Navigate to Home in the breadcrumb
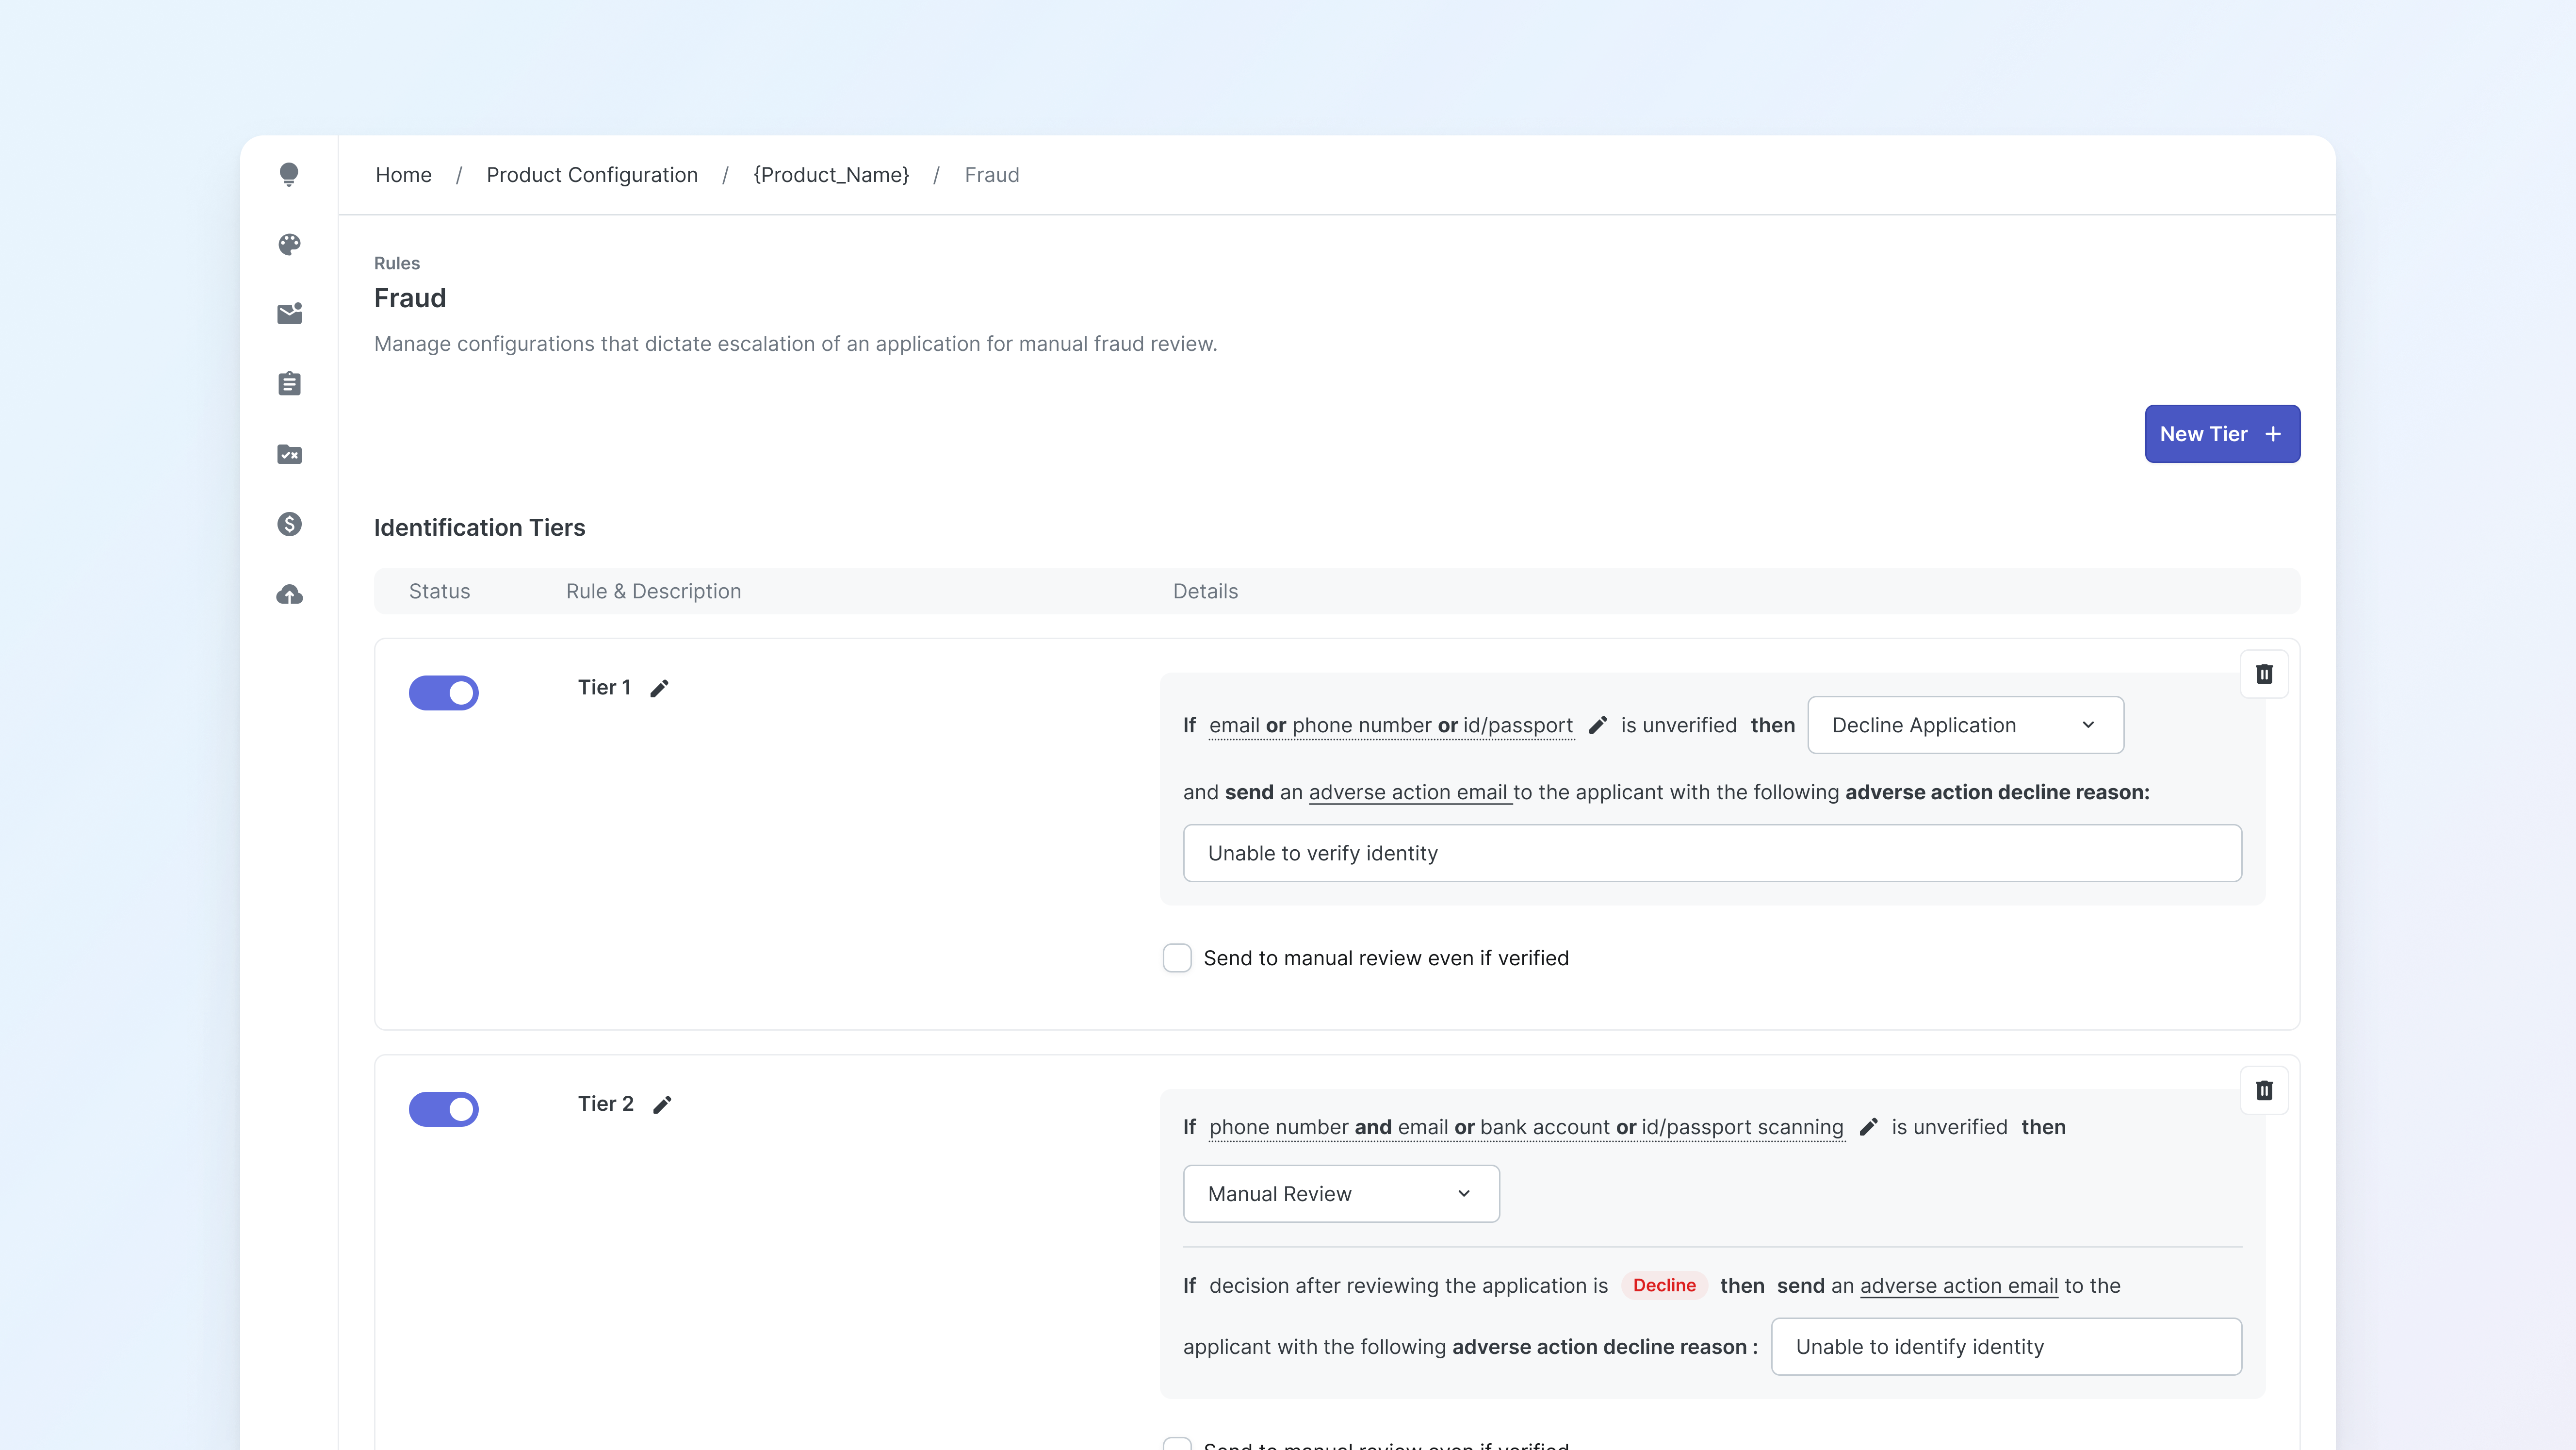 coord(403,174)
